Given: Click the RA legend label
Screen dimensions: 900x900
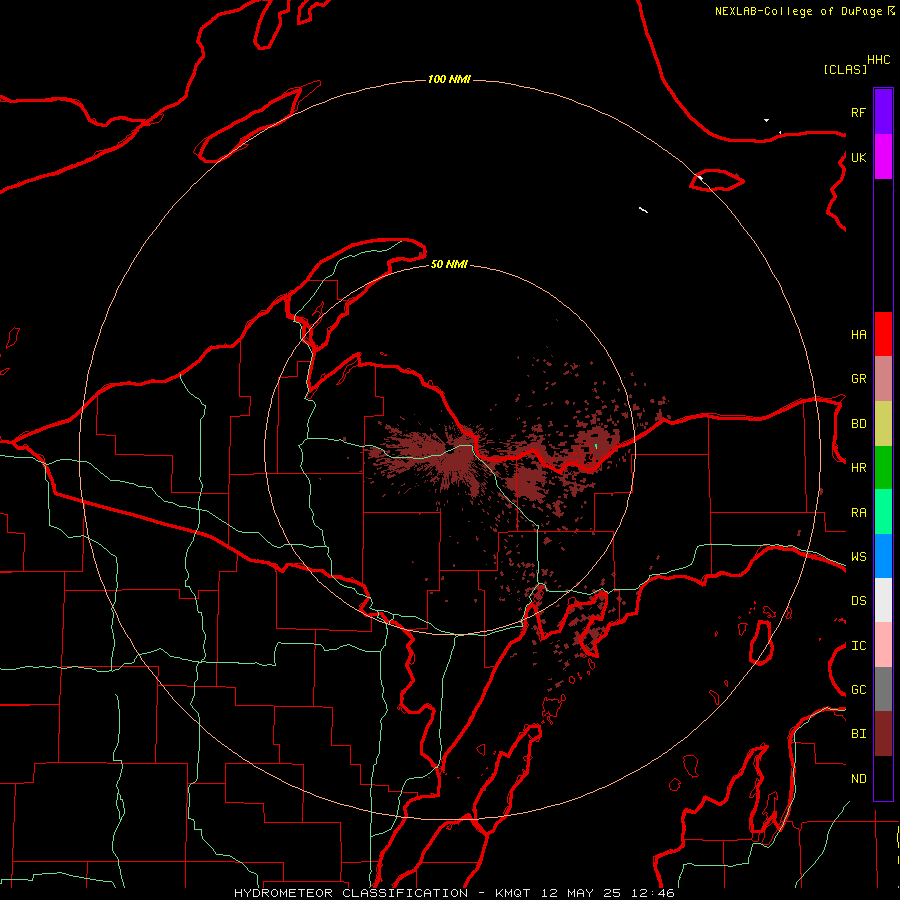Looking at the screenshot, I should click(x=858, y=513).
